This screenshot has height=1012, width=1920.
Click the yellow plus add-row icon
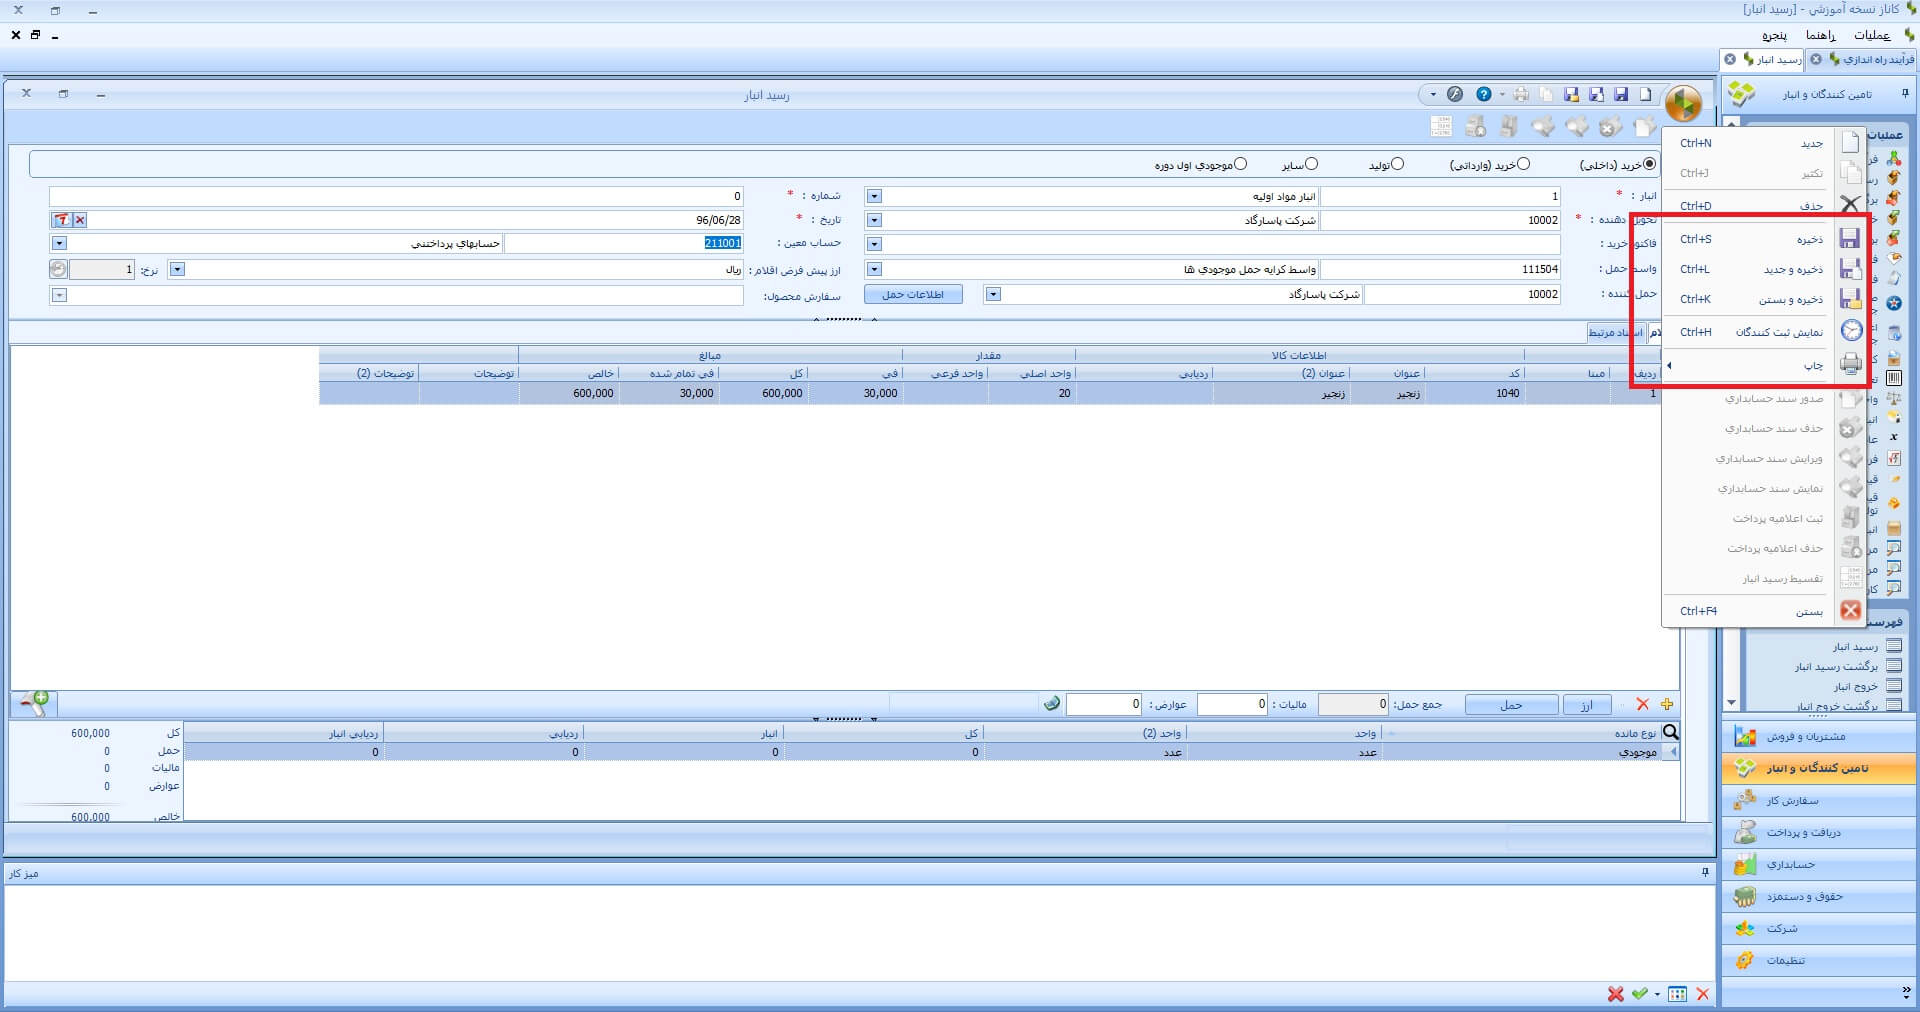coord(1667,705)
